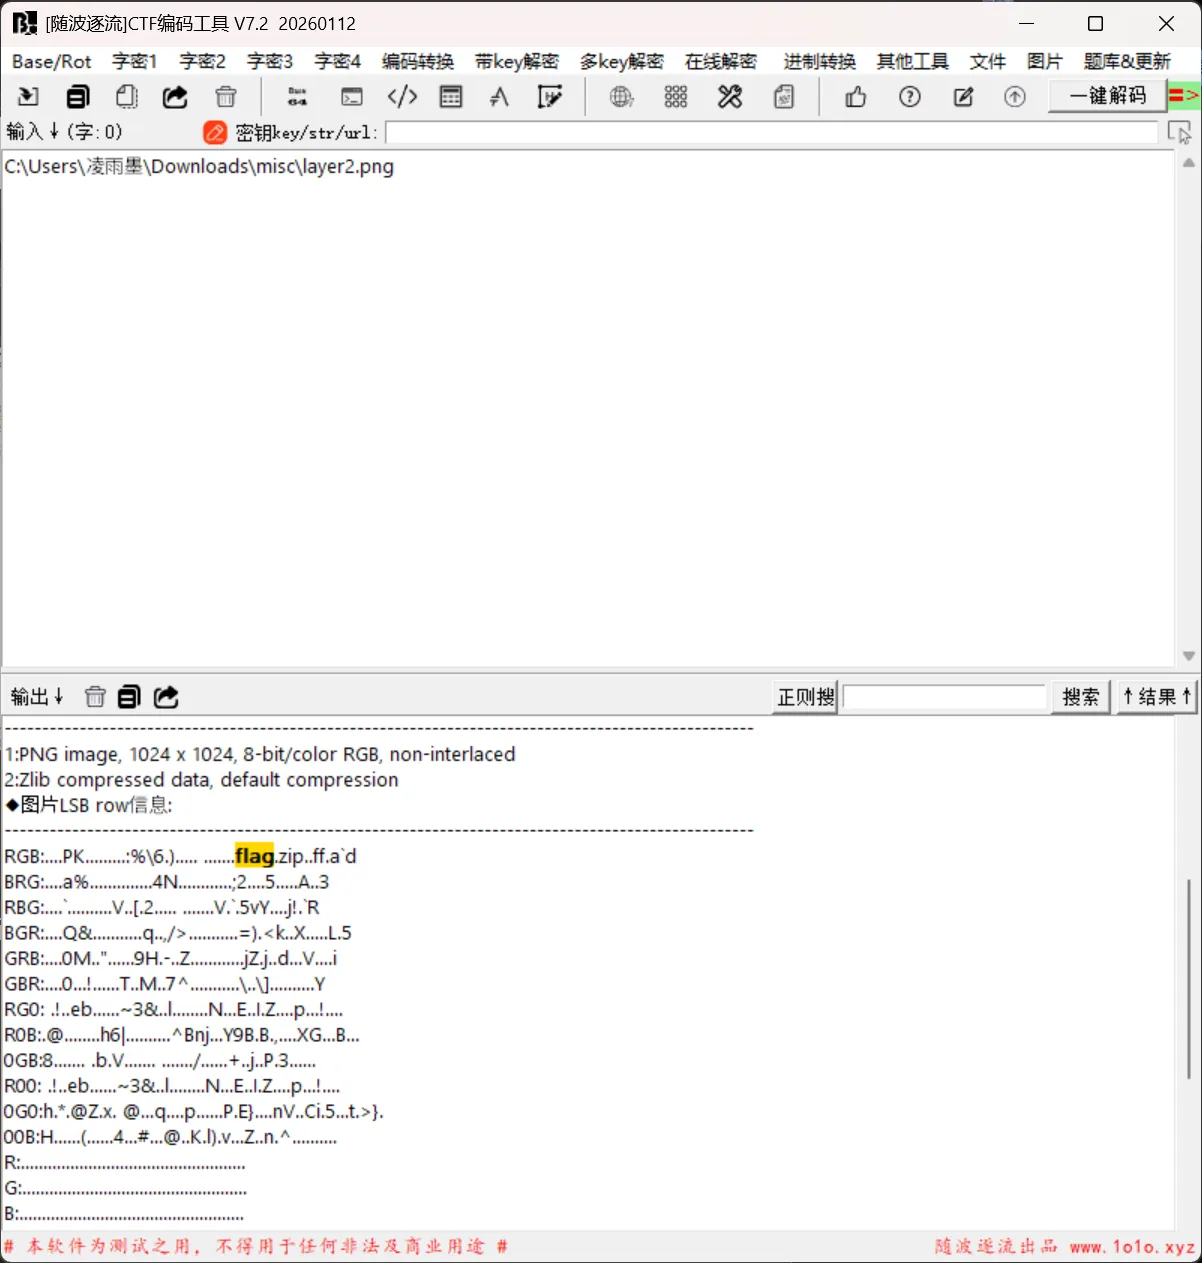Click the output pane vertical scrollbar thumb
Screen dimensions: 1202x1263
pos(1189,978)
